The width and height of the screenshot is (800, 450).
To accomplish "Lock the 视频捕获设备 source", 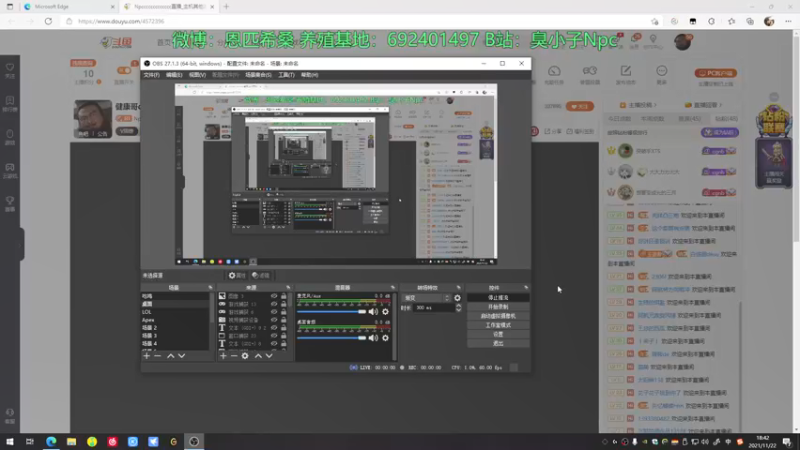I will point(284,320).
